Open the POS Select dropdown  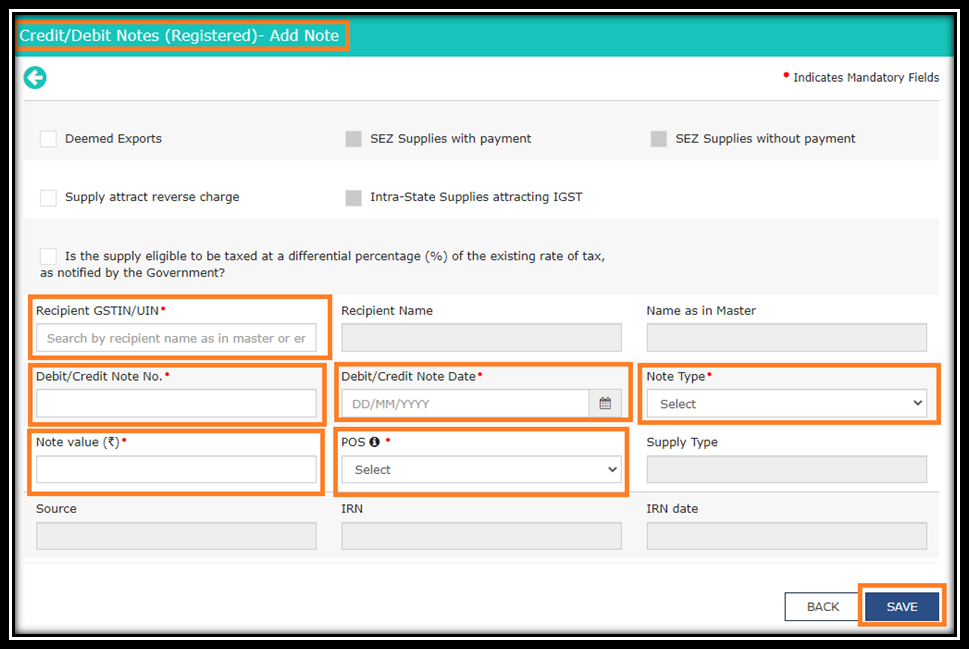point(481,470)
